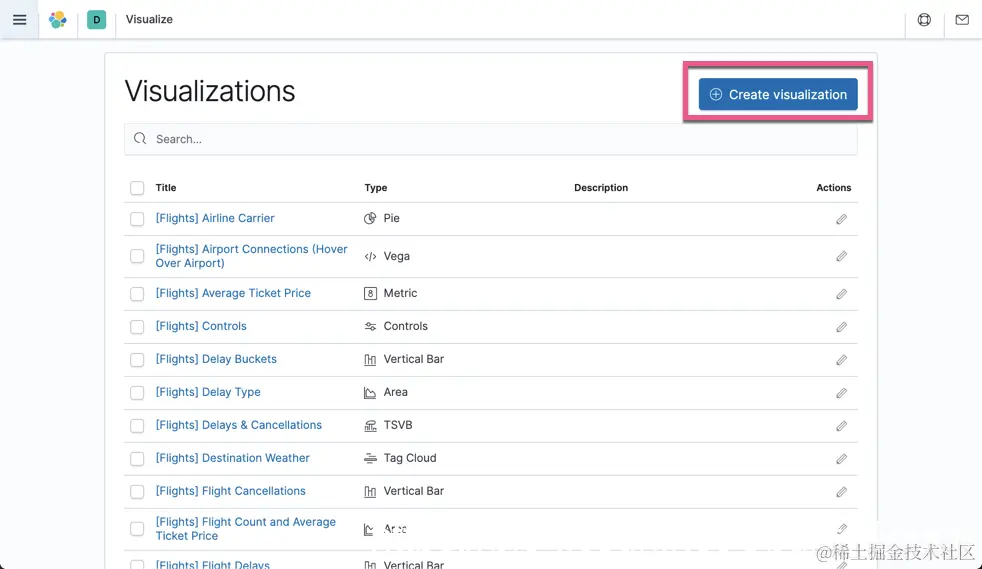Click the Visualizations page heading
The height and width of the screenshot is (569, 982).
(210, 91)
